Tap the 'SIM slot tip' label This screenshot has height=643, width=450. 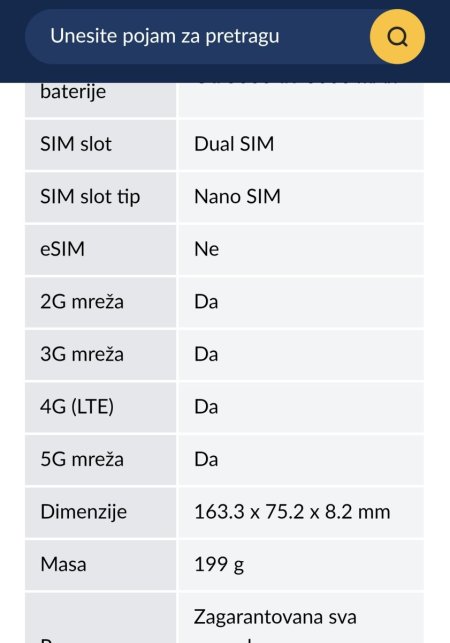90,196
